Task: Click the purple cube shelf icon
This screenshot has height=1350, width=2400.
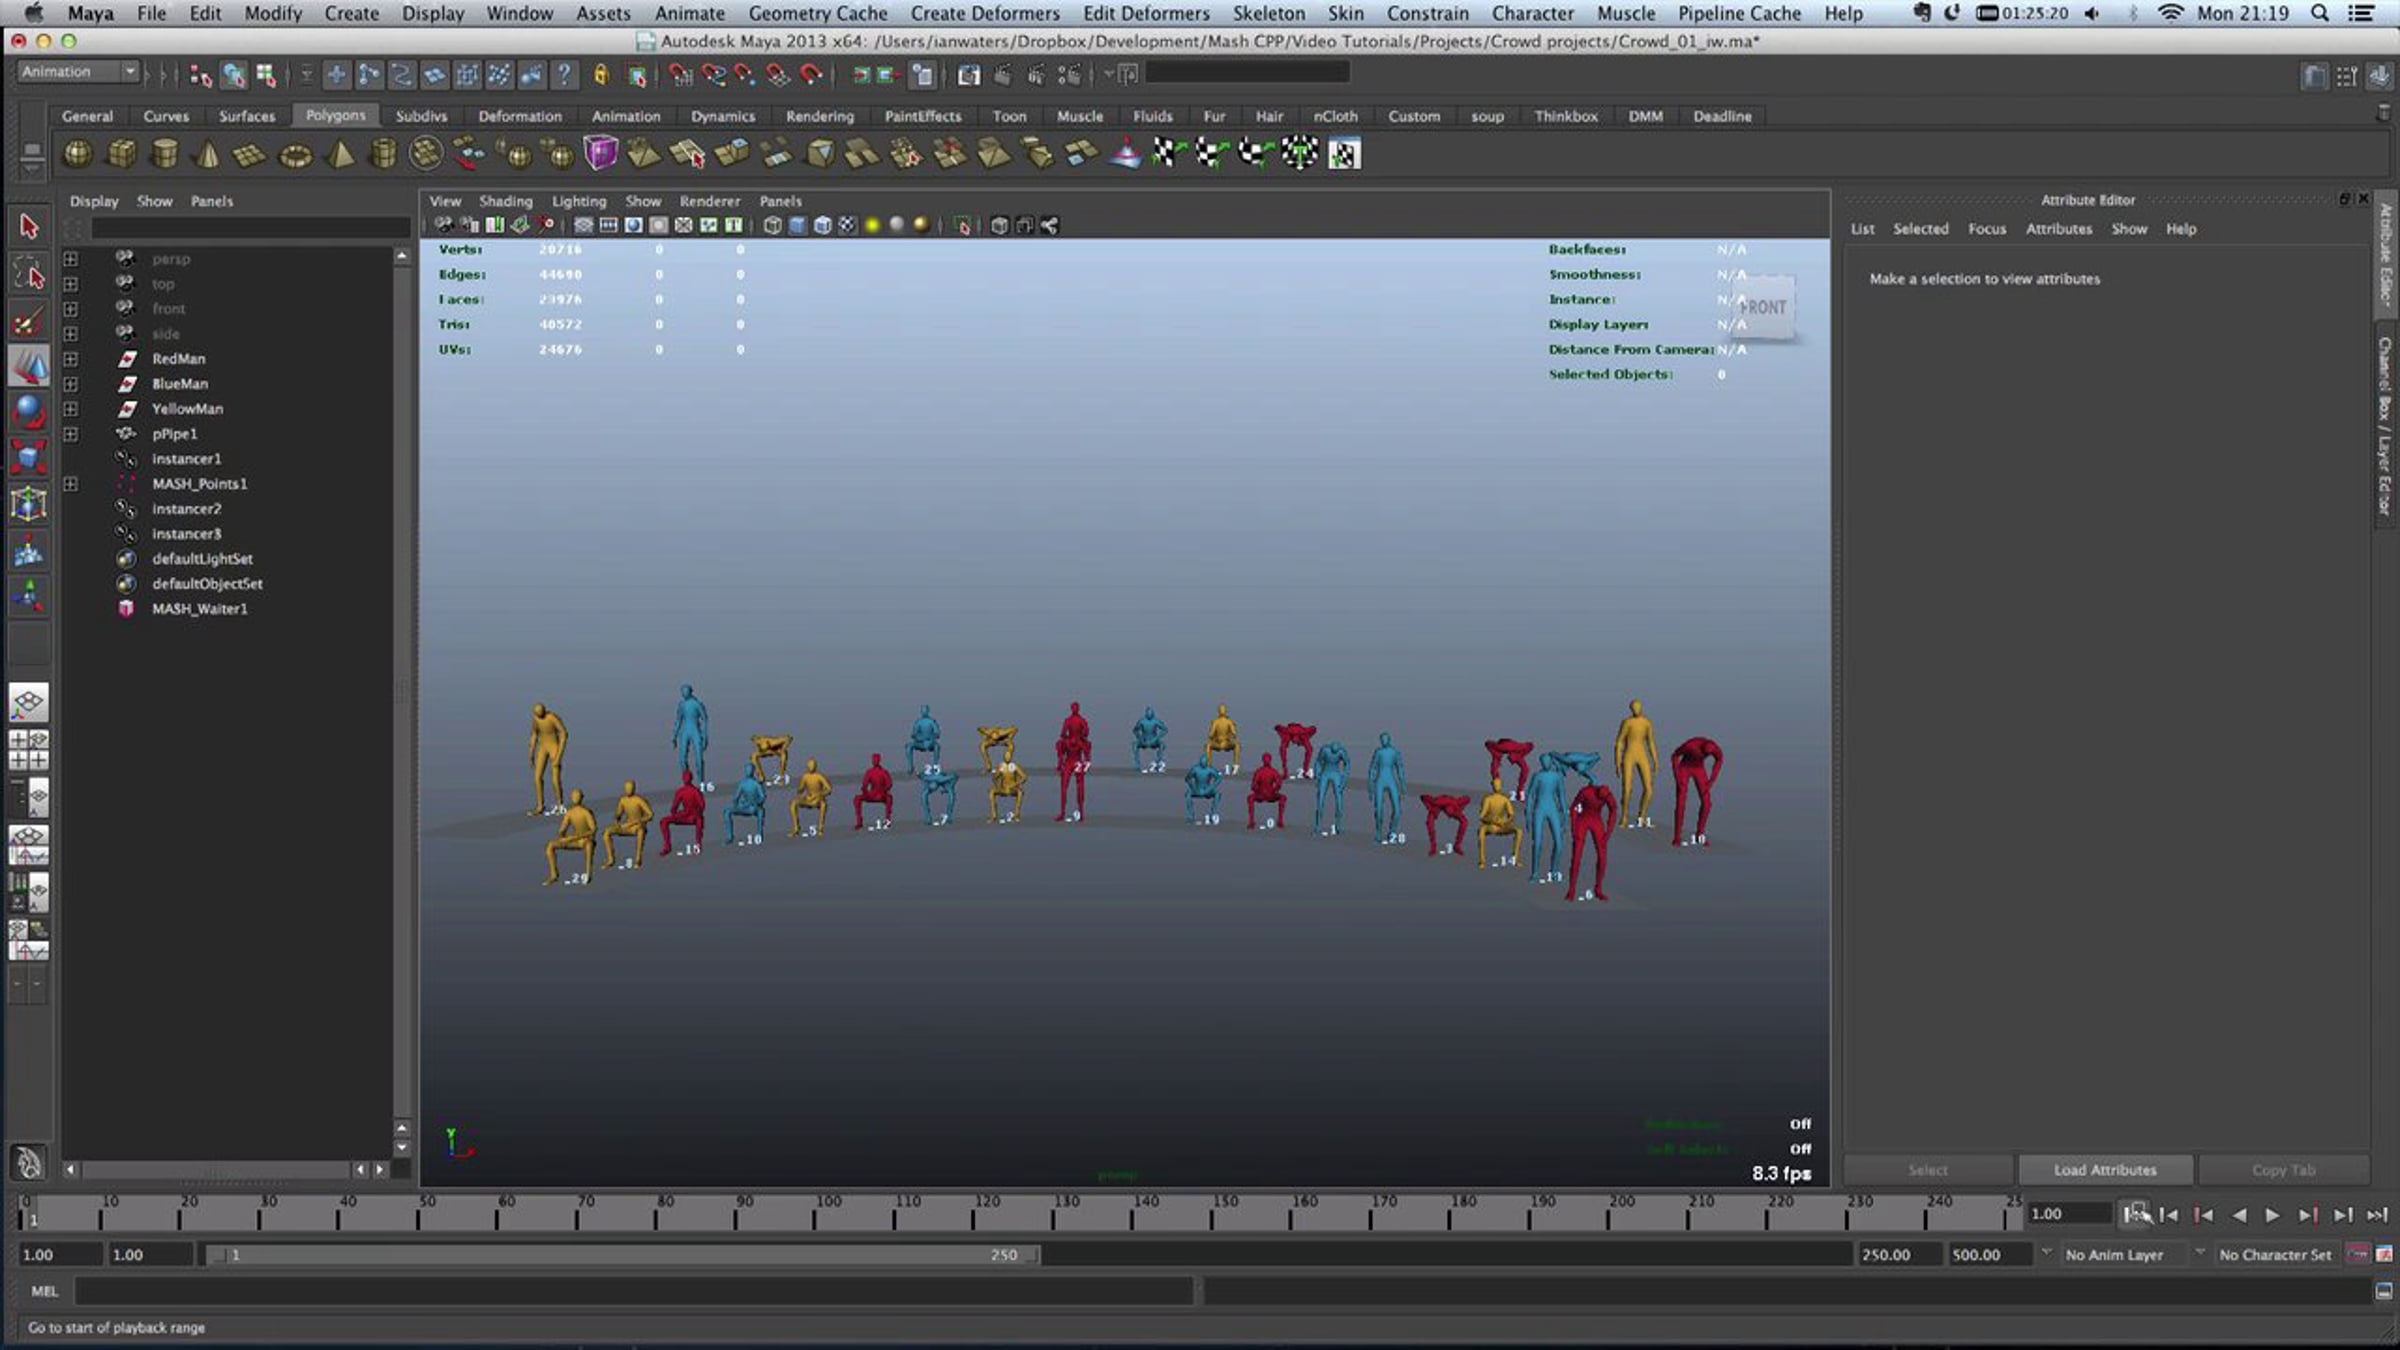Action: pyautogui.click(x=601, y=153)
